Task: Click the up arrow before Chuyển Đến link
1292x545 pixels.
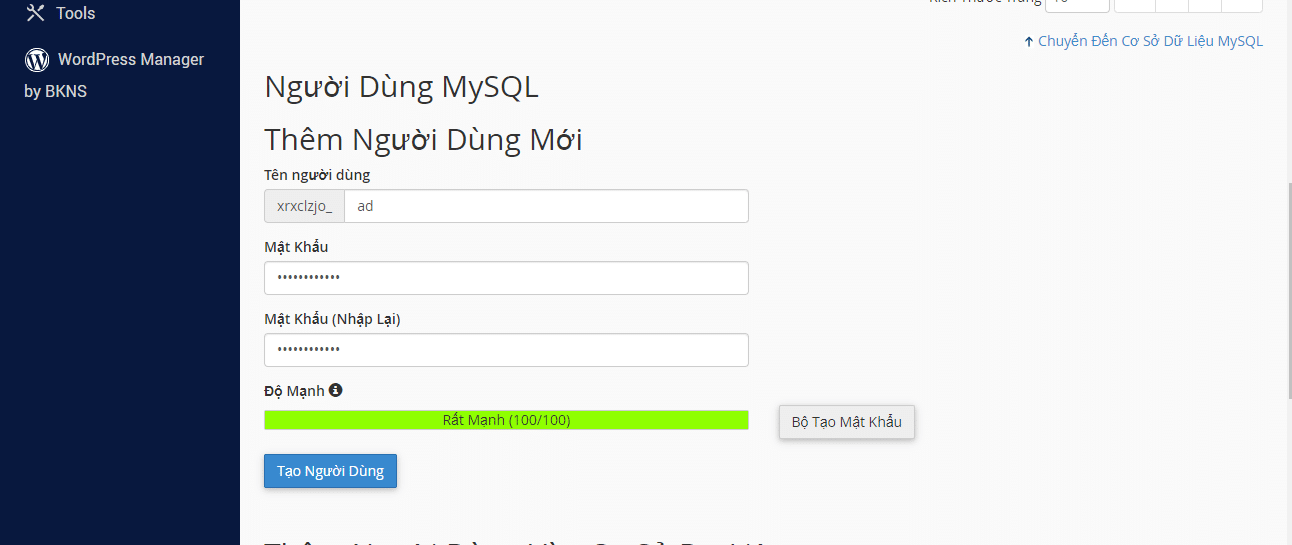Action: coord(1028,42)
